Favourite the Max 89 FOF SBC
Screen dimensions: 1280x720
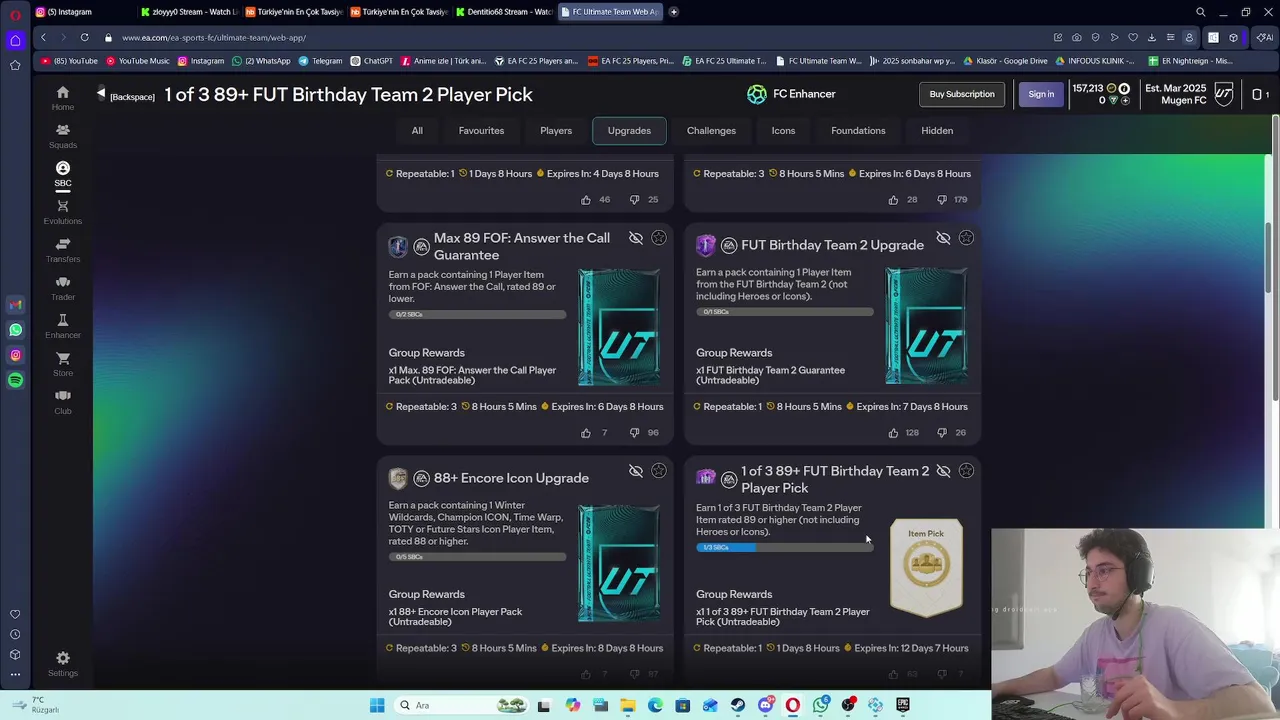(659, 238)
